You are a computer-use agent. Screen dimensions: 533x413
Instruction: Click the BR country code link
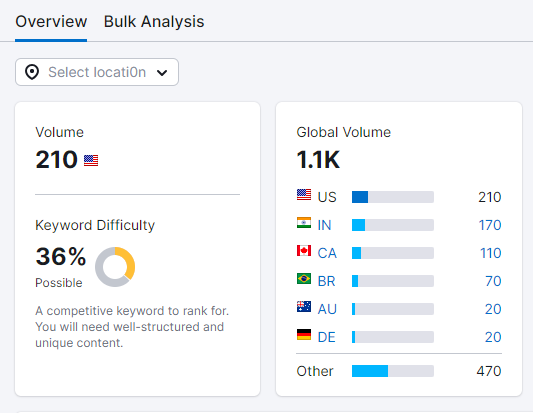click(326, 281)
